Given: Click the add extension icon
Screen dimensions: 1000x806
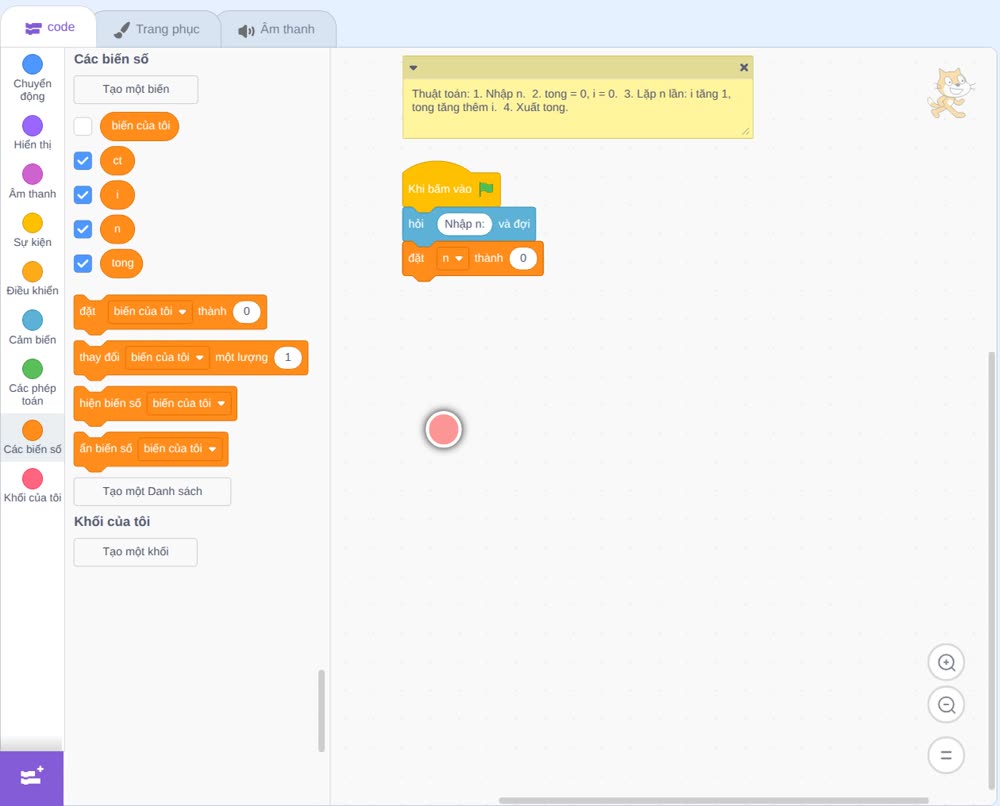Looking at the screenshot, I should (x=32, y=777).
